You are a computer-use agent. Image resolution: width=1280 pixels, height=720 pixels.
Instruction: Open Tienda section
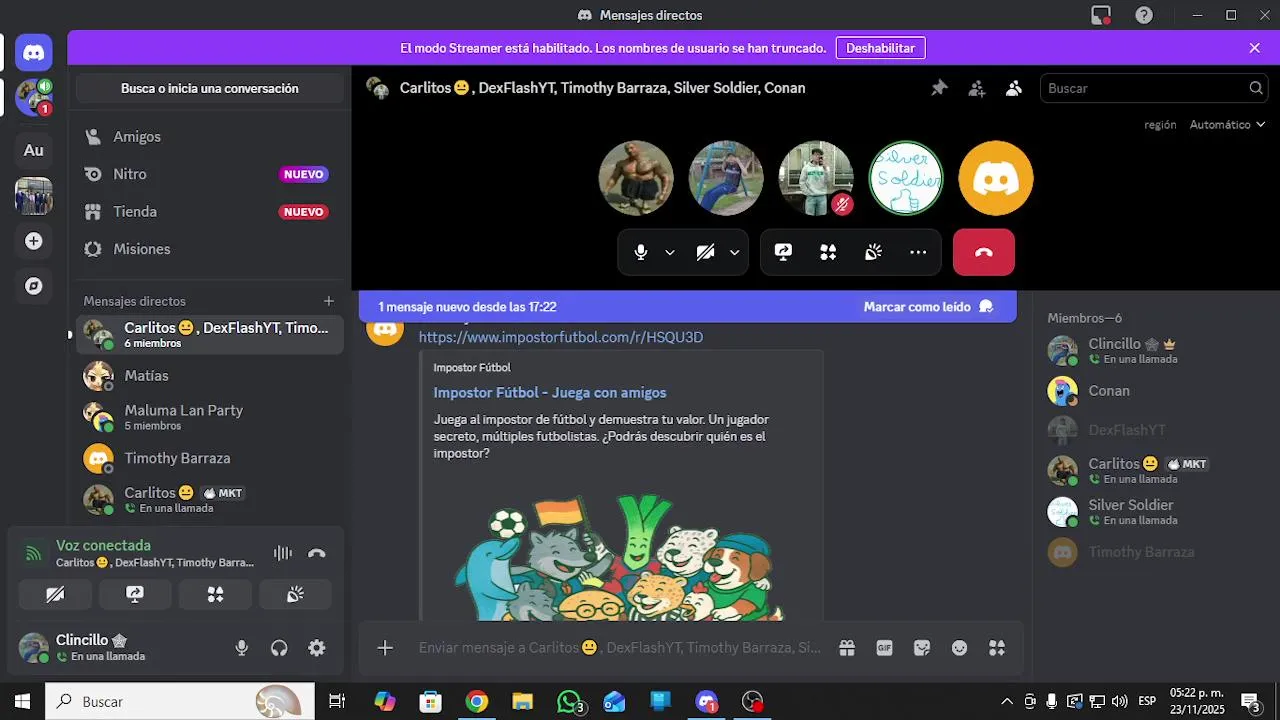[209, 212]
